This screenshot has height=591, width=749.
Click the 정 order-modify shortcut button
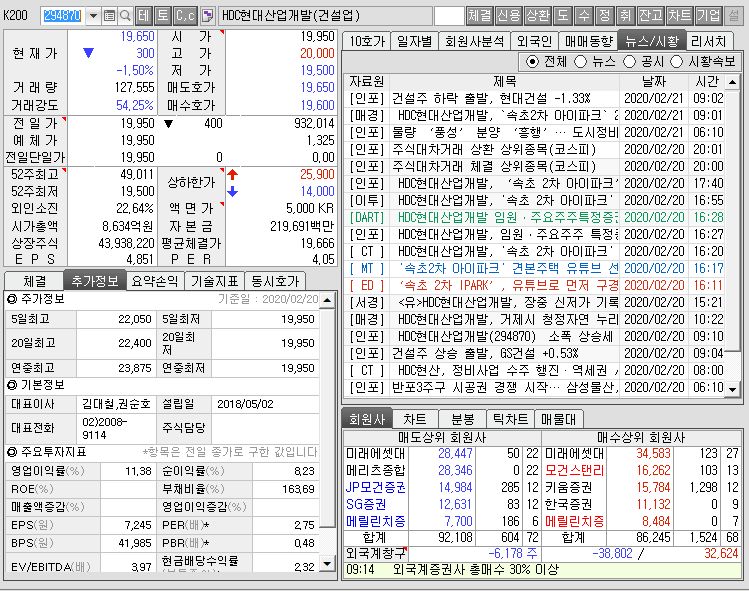coord(605,16)
